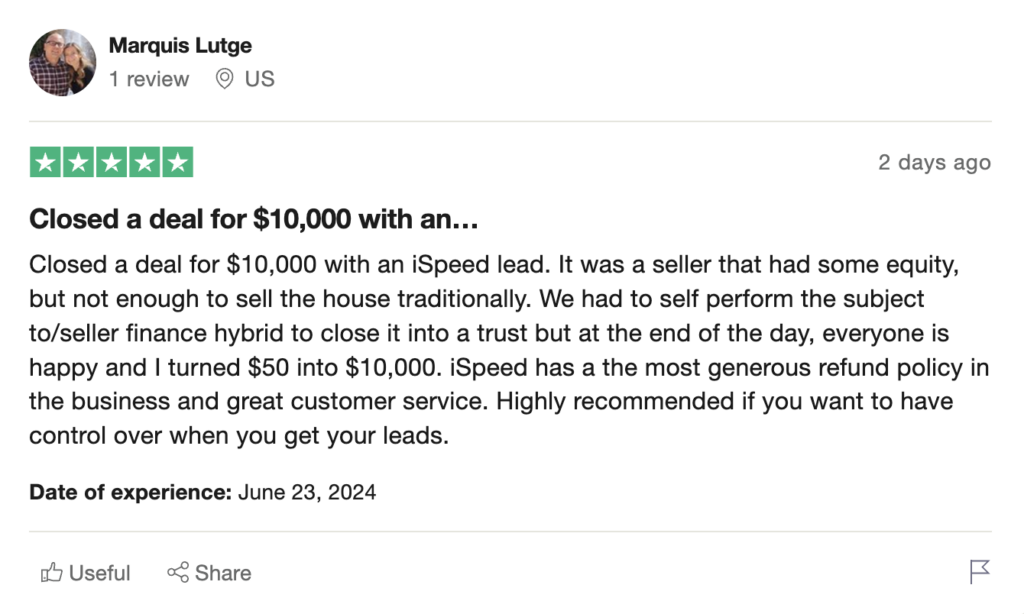Viewport: 1024px width, 614px height.
Task: Flag this review using the flag icon
Action: 979,572
